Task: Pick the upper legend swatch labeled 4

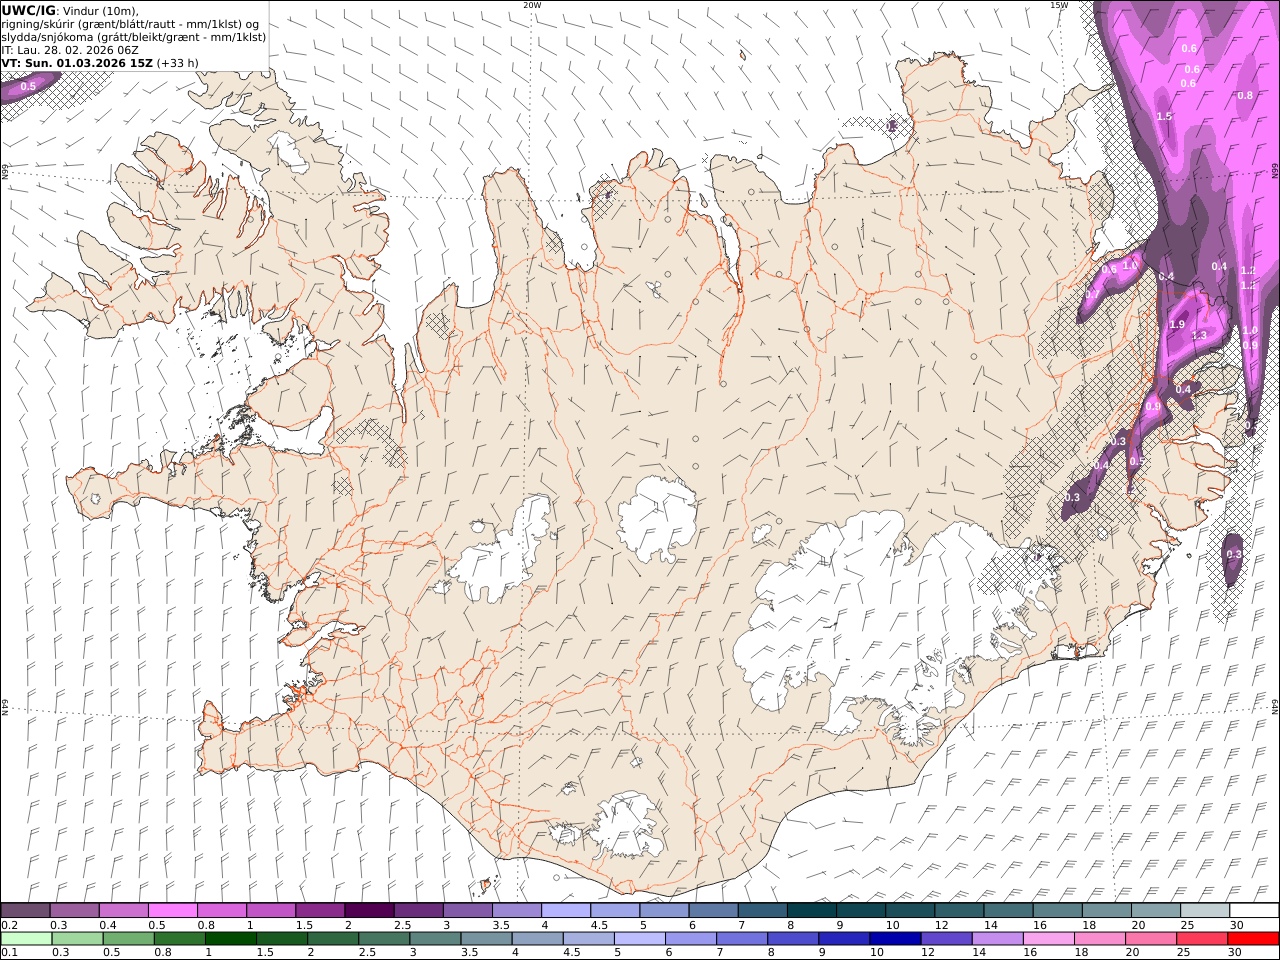Action: coord(565,911)
